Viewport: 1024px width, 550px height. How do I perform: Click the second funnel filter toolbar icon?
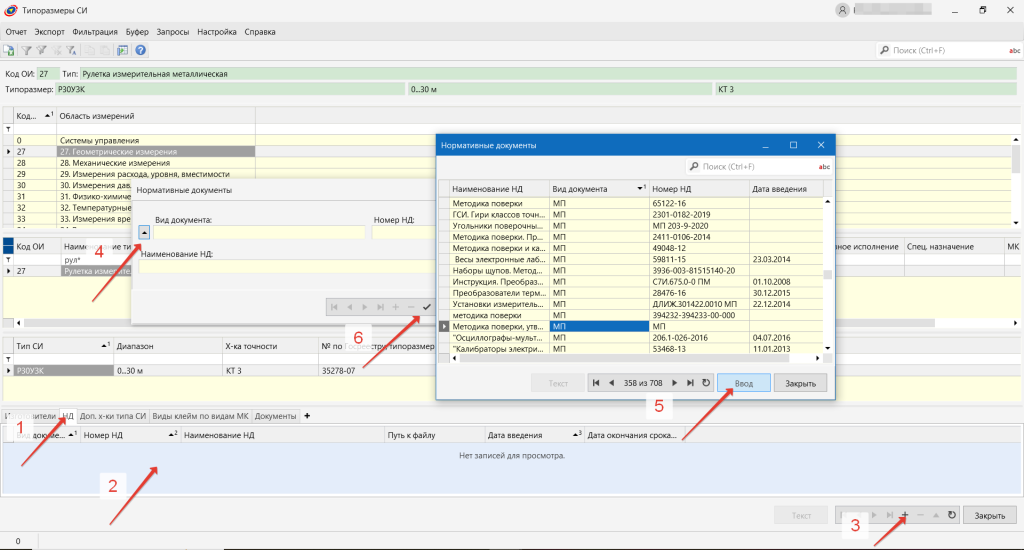pos(41,50)
